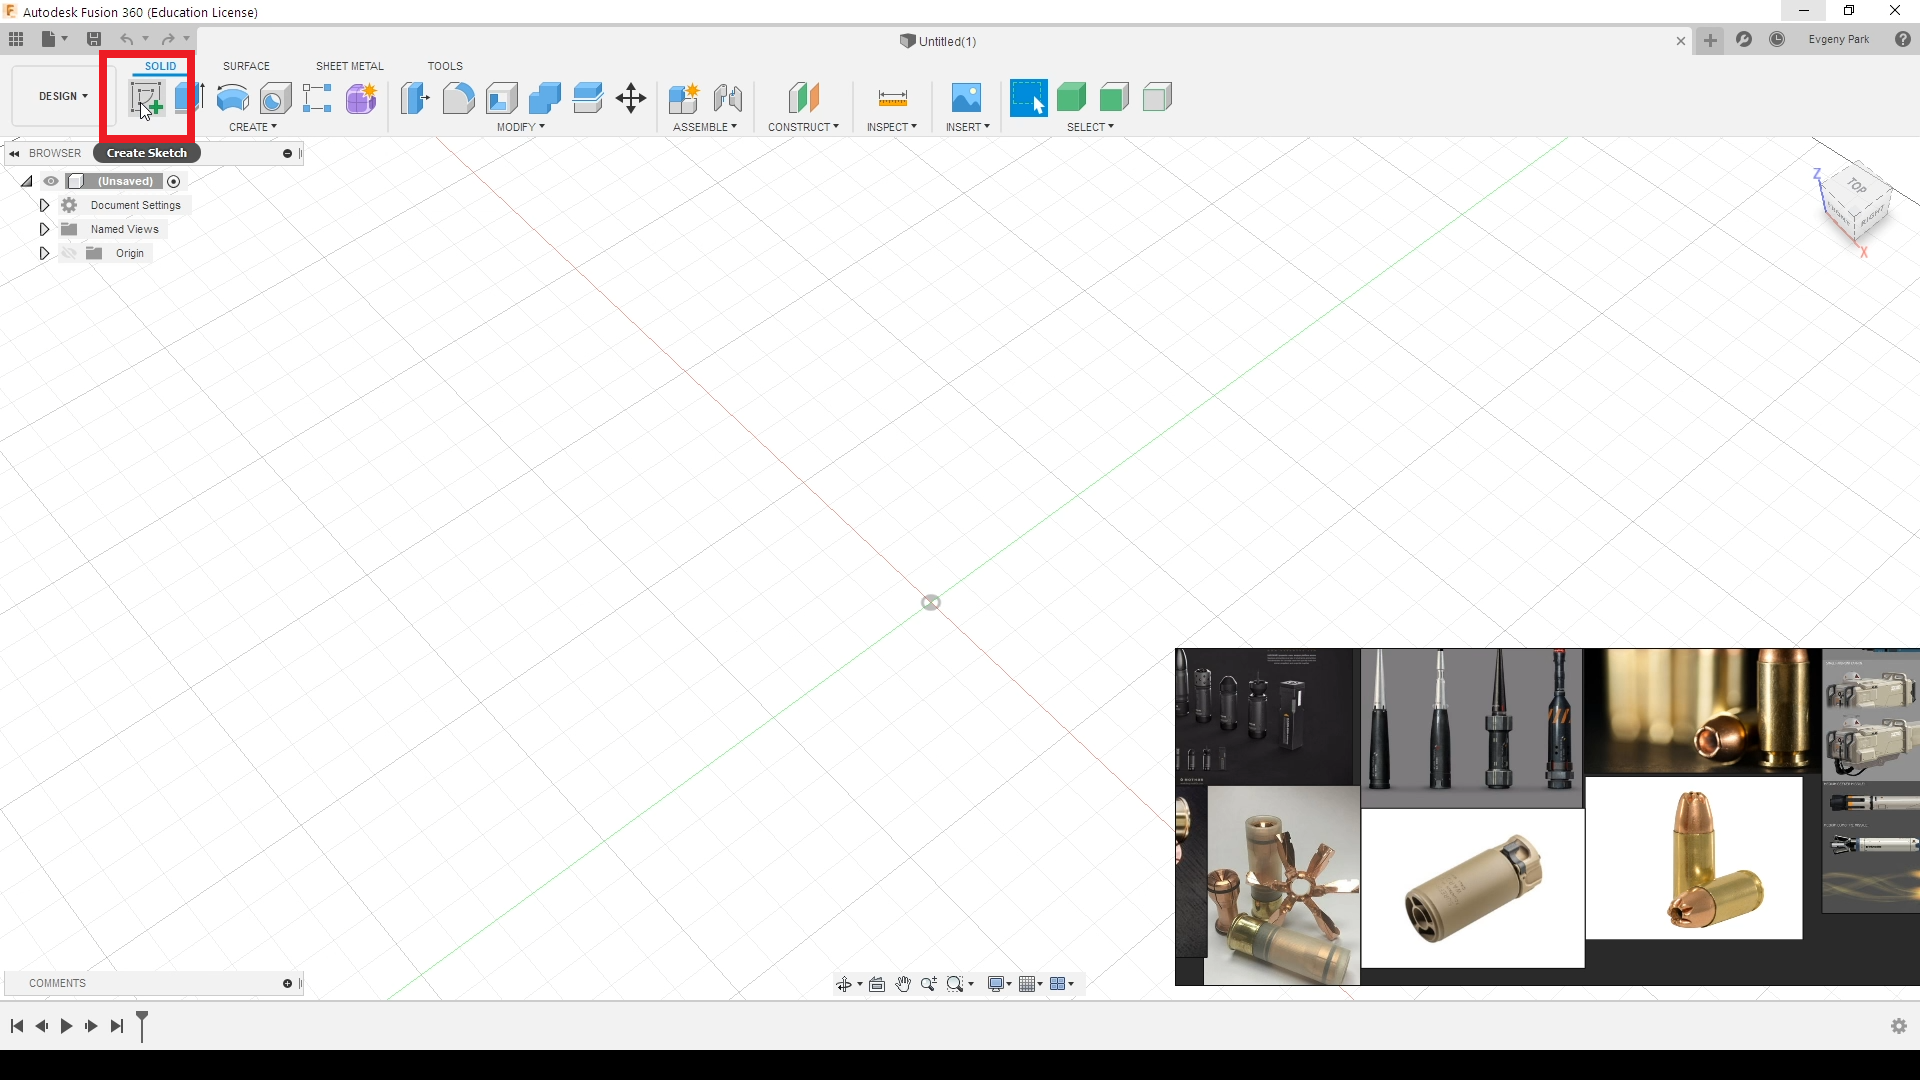Expand the Named Views folder
This screenshot has height=1080, width=1920.
click(x=44, y=228)
